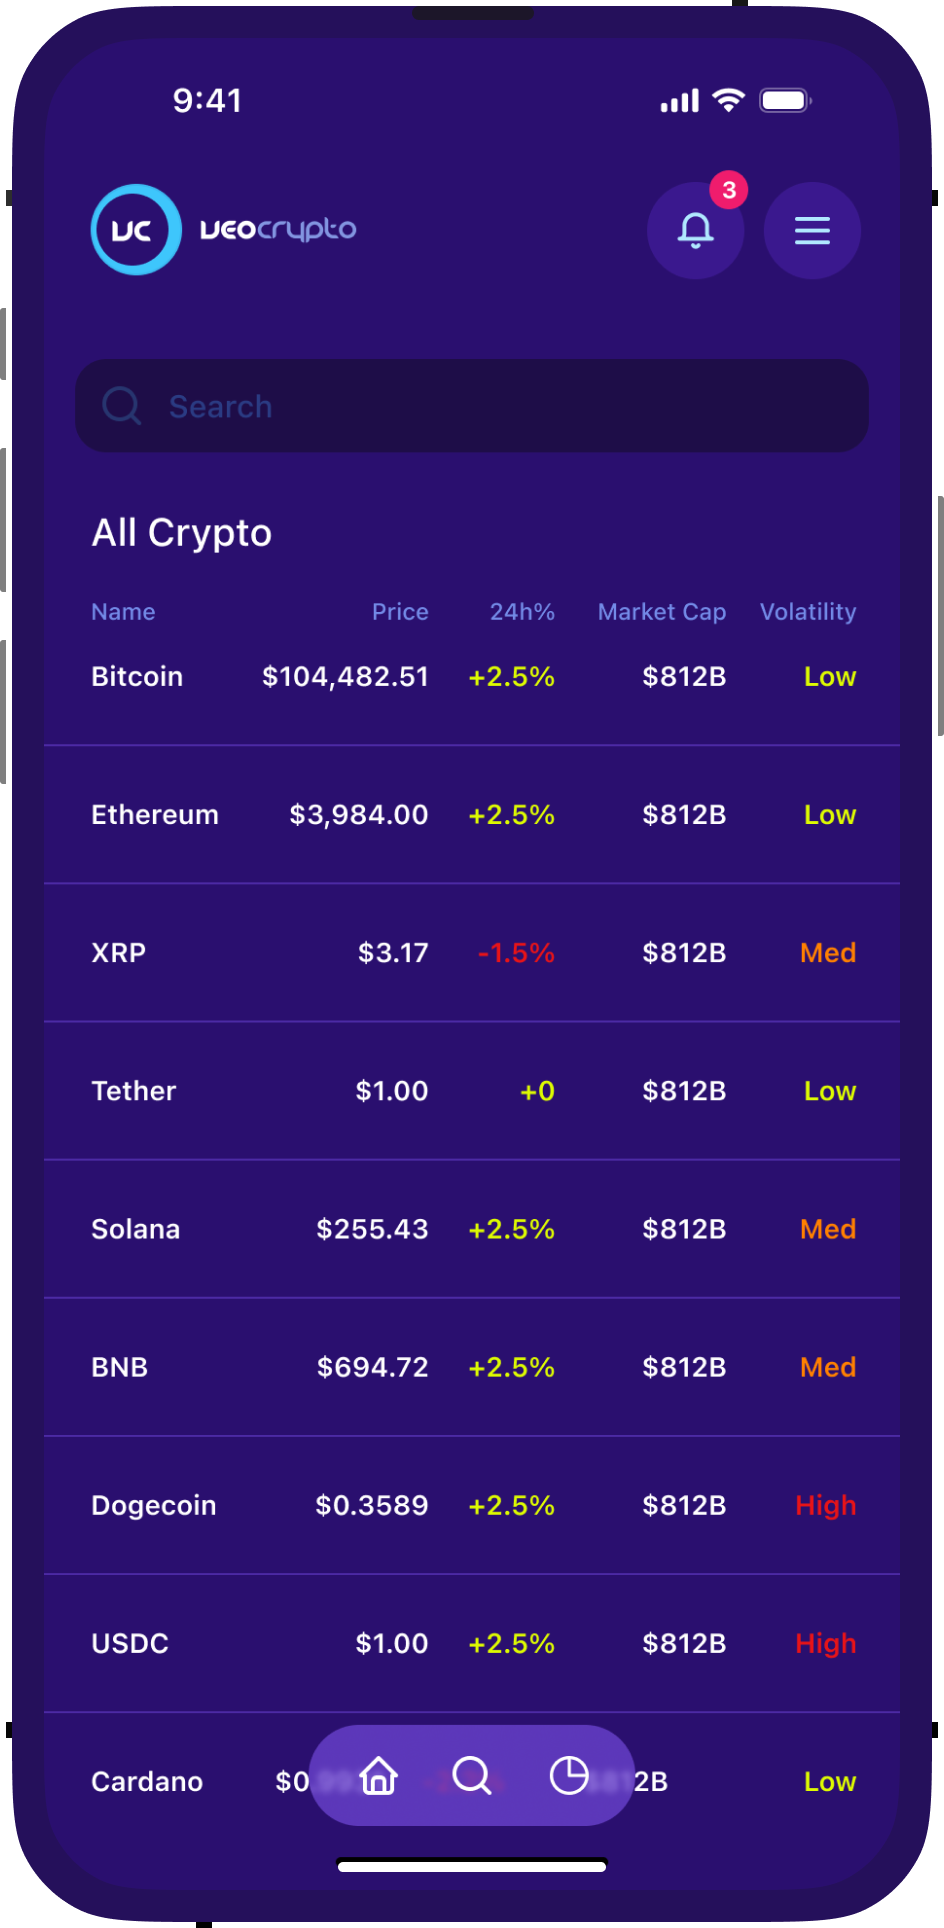
Task: Sort by the Volatility column header
Action: pos(807,612)
